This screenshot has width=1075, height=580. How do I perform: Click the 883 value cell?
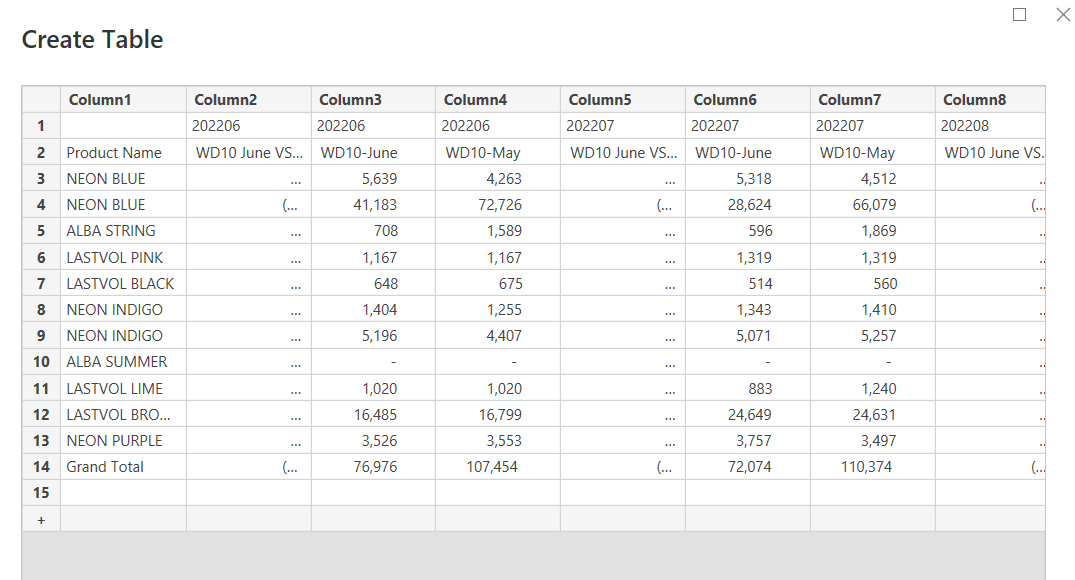(x=748, y=388)
